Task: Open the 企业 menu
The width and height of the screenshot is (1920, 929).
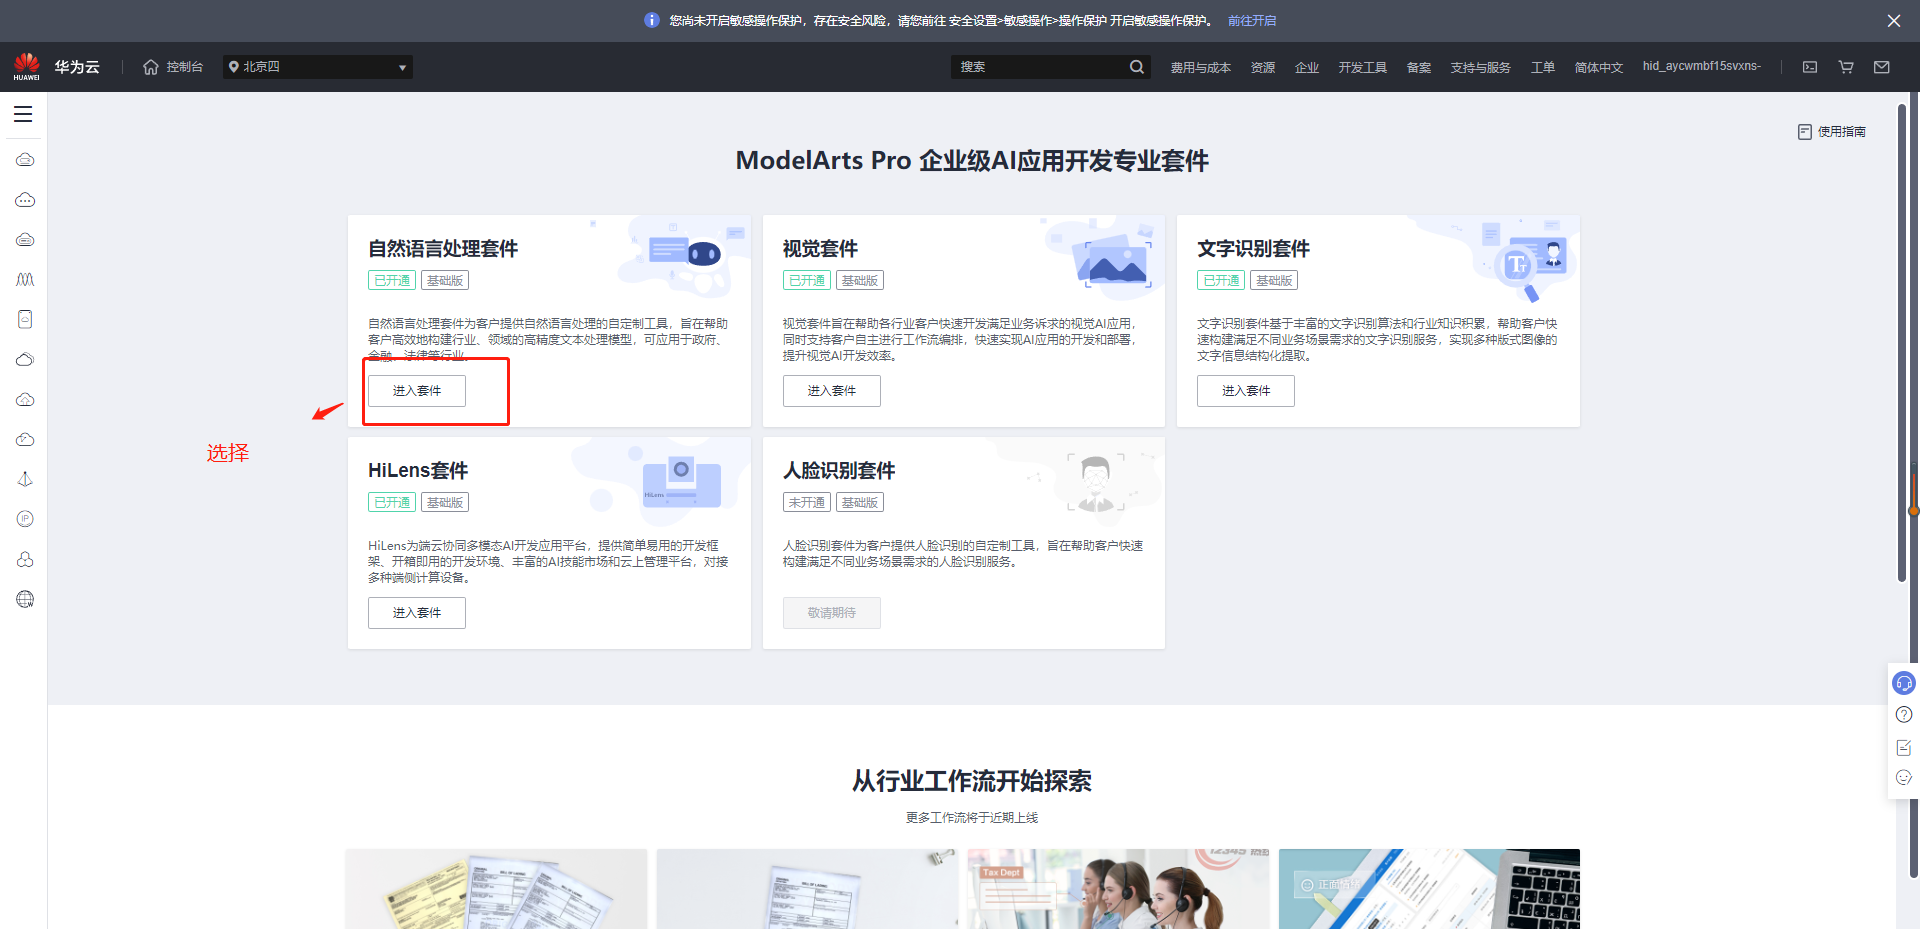Action: pyautogui.click(x=1307, y=67)
